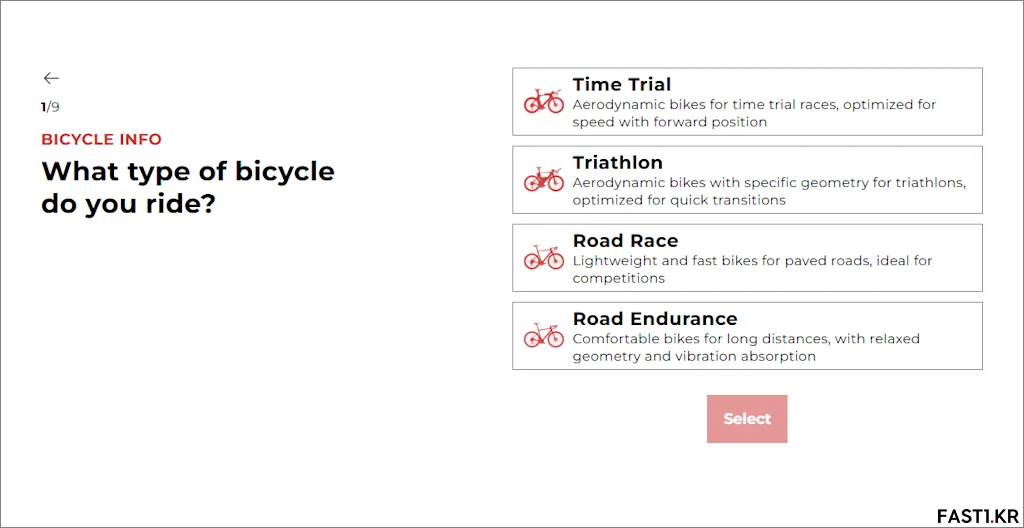Click the Road Endurance bike icon
The width and height of the screenshot is (1024, 528).
coord(543,335)
